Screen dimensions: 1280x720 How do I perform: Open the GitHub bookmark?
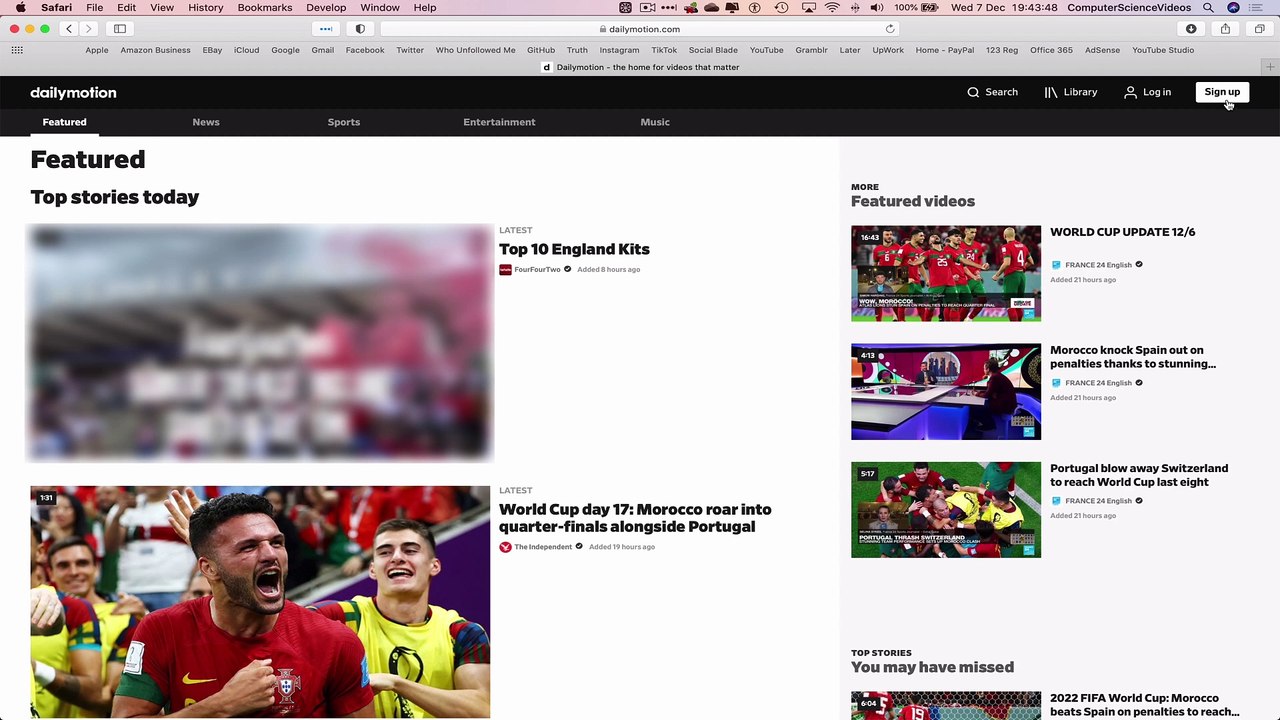point(541,50)
